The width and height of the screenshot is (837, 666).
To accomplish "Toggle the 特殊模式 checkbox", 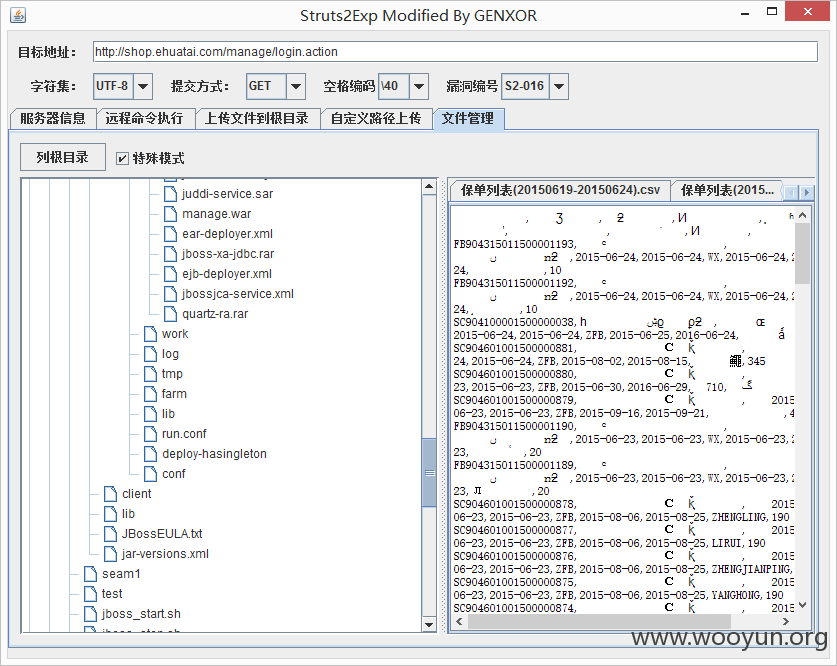I will coord(122,158).
